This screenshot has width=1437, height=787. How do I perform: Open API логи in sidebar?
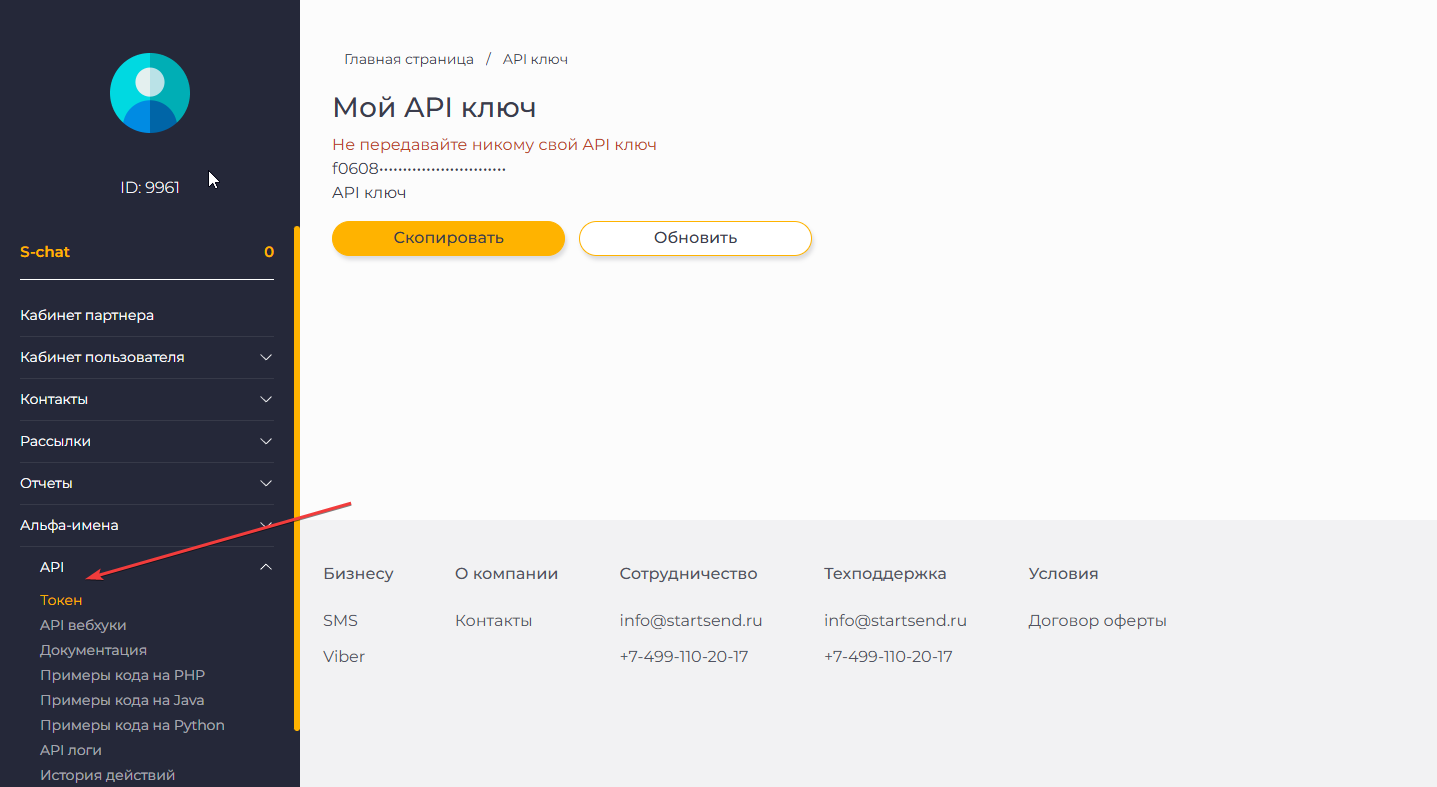click(x=71, y=750)
